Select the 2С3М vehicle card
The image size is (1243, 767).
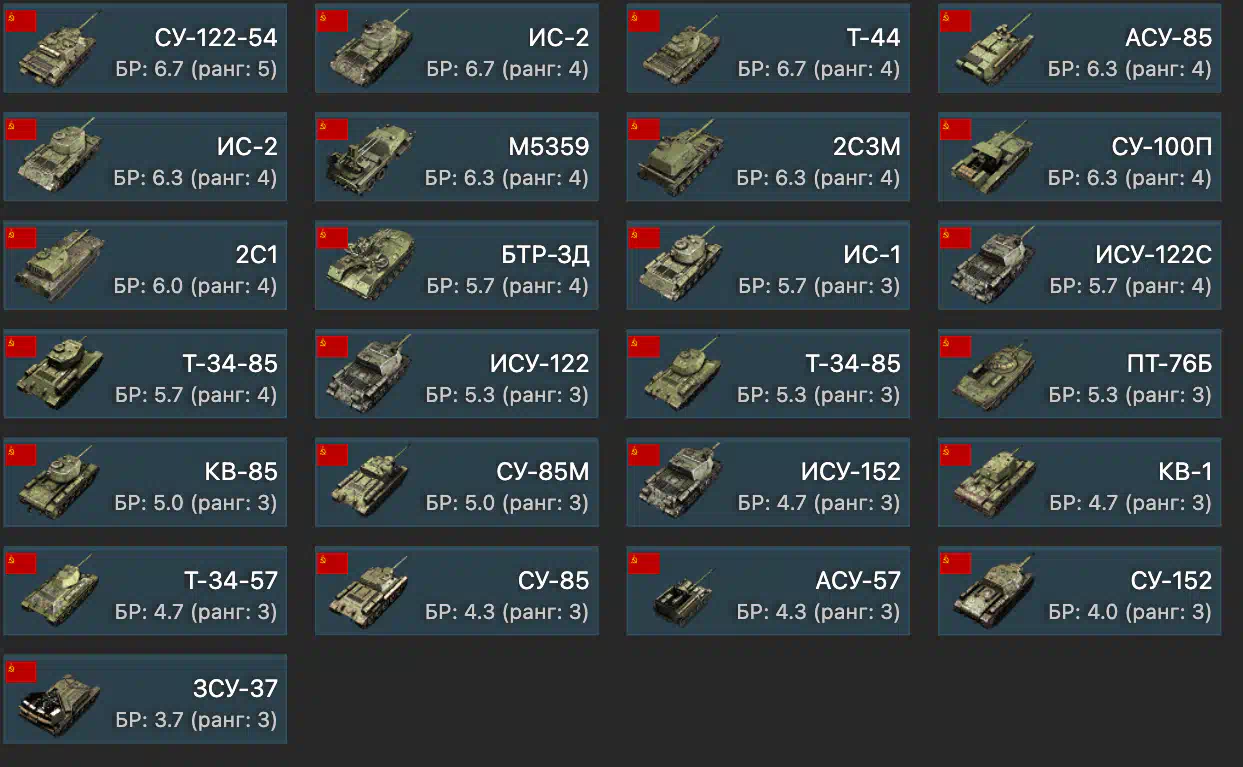pos(768,157)
